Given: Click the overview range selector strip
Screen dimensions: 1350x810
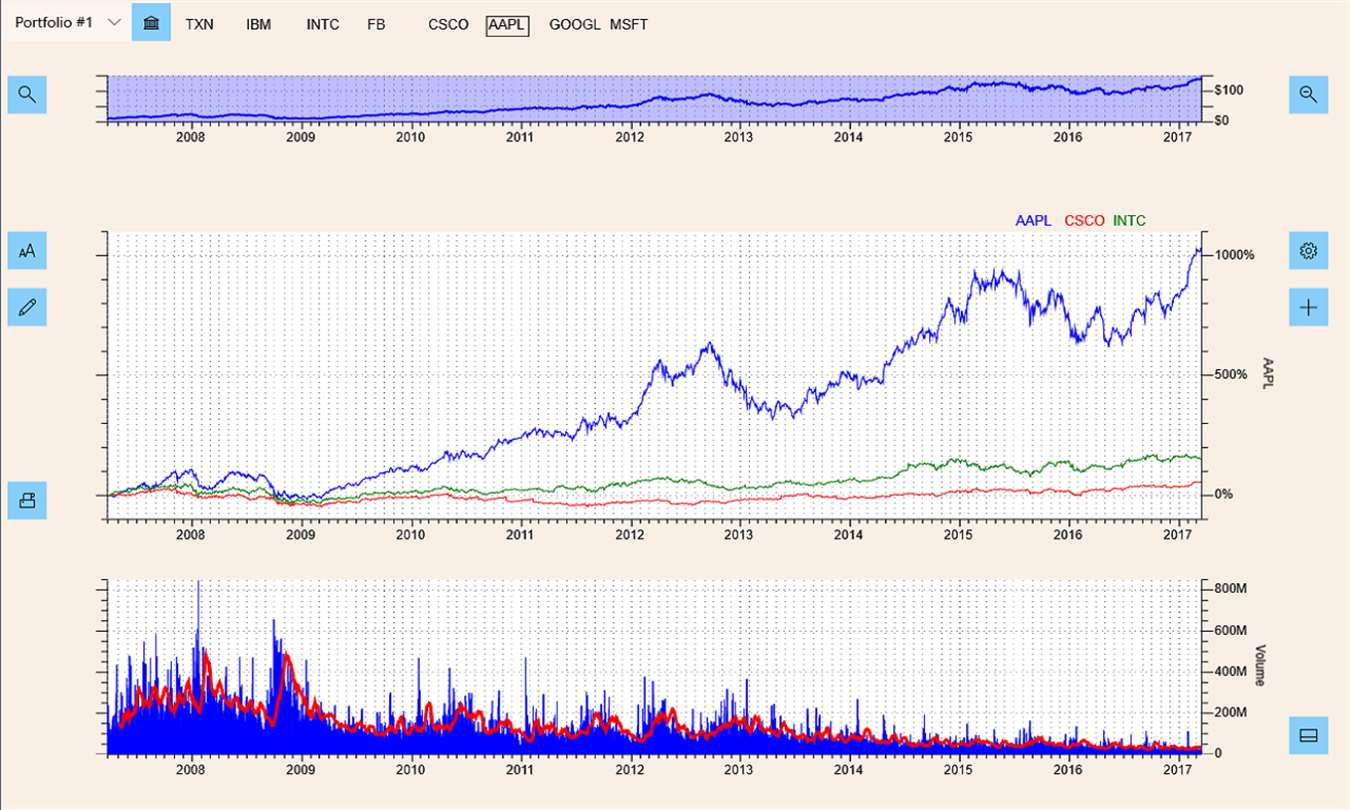Looking at the screenshot, I should [653, 97].
